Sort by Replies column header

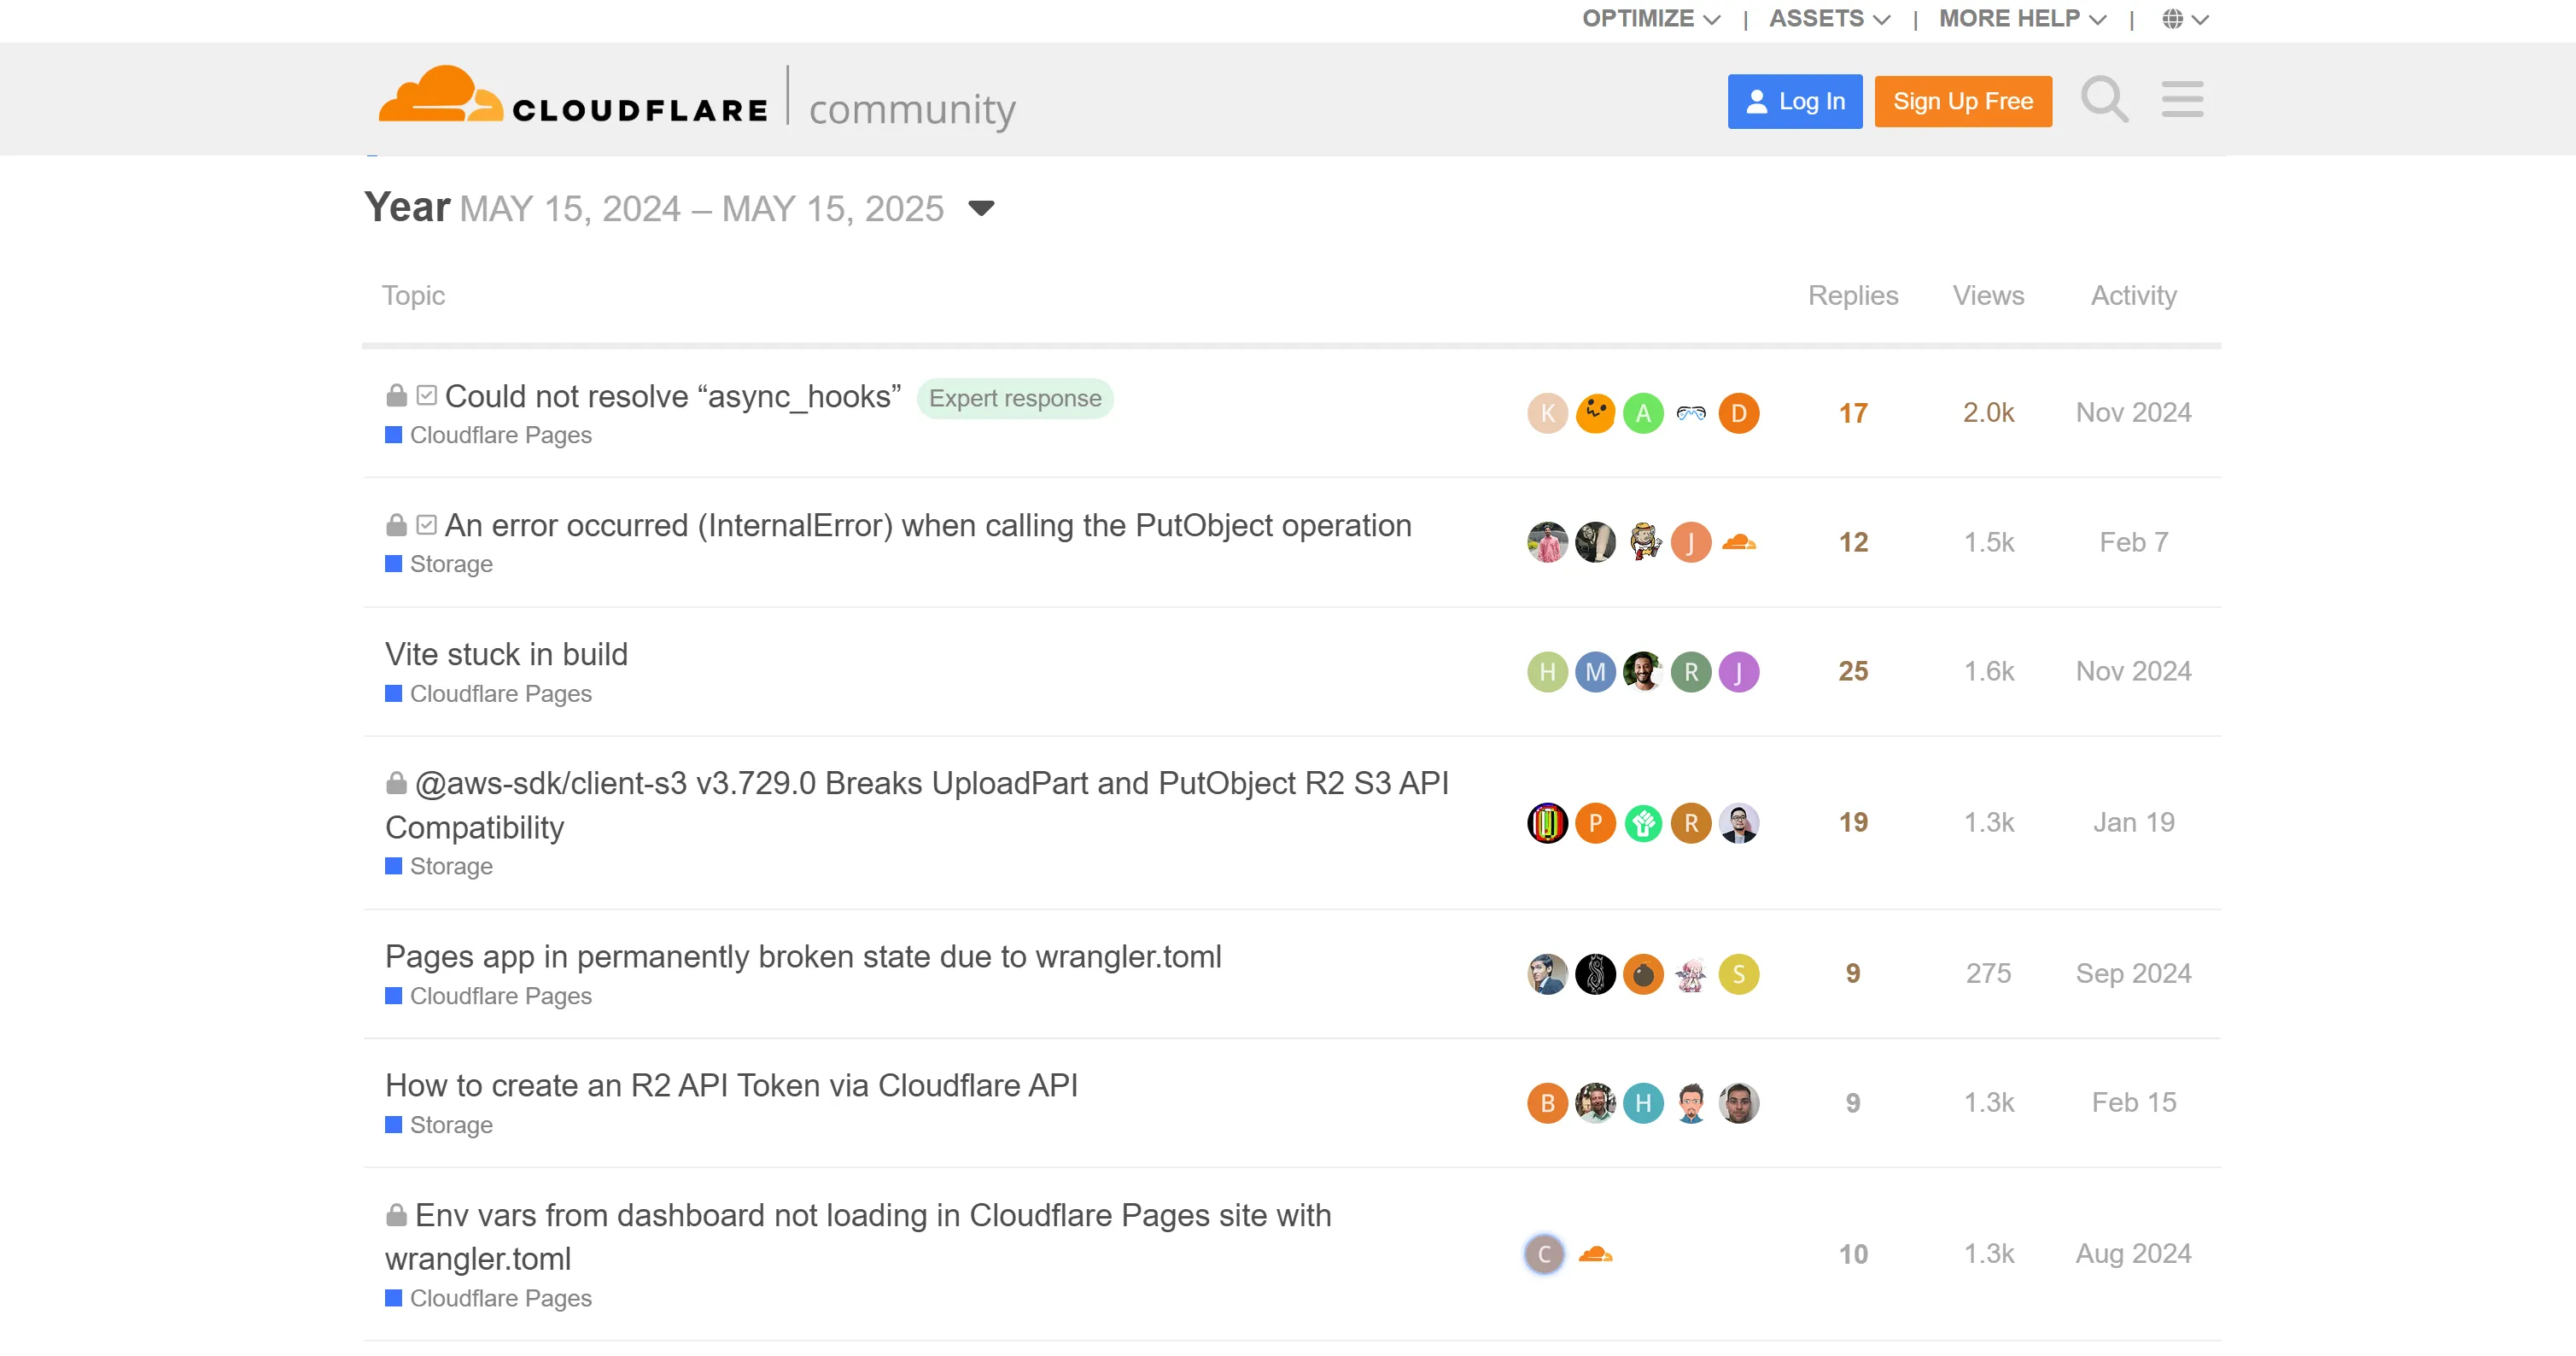coord(1853,295)
